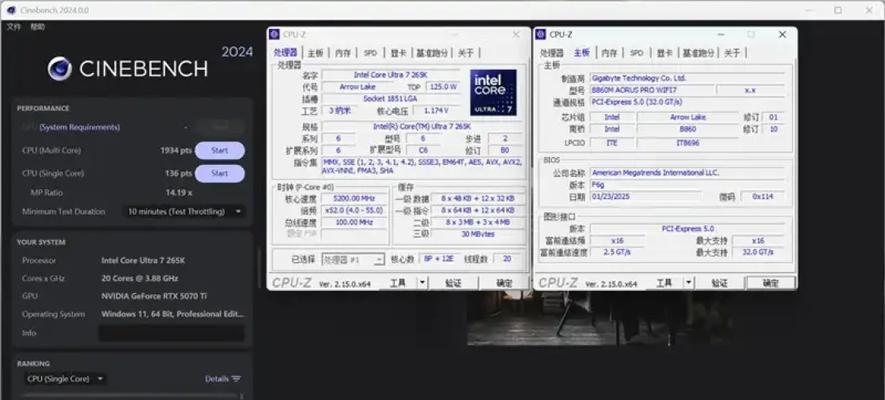Select SPD tab in CPU-Z processor window
This screenshot has height=400, width=885.
[370, 53]
